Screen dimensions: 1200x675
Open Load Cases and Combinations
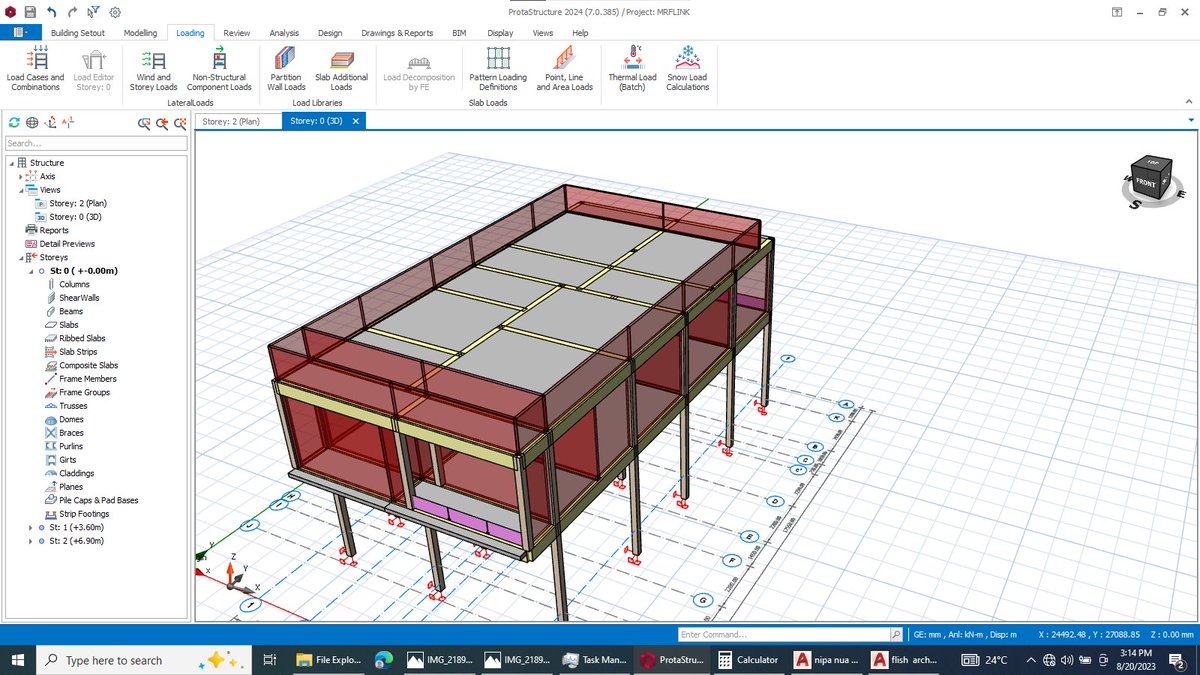click(x=35, y=69)
